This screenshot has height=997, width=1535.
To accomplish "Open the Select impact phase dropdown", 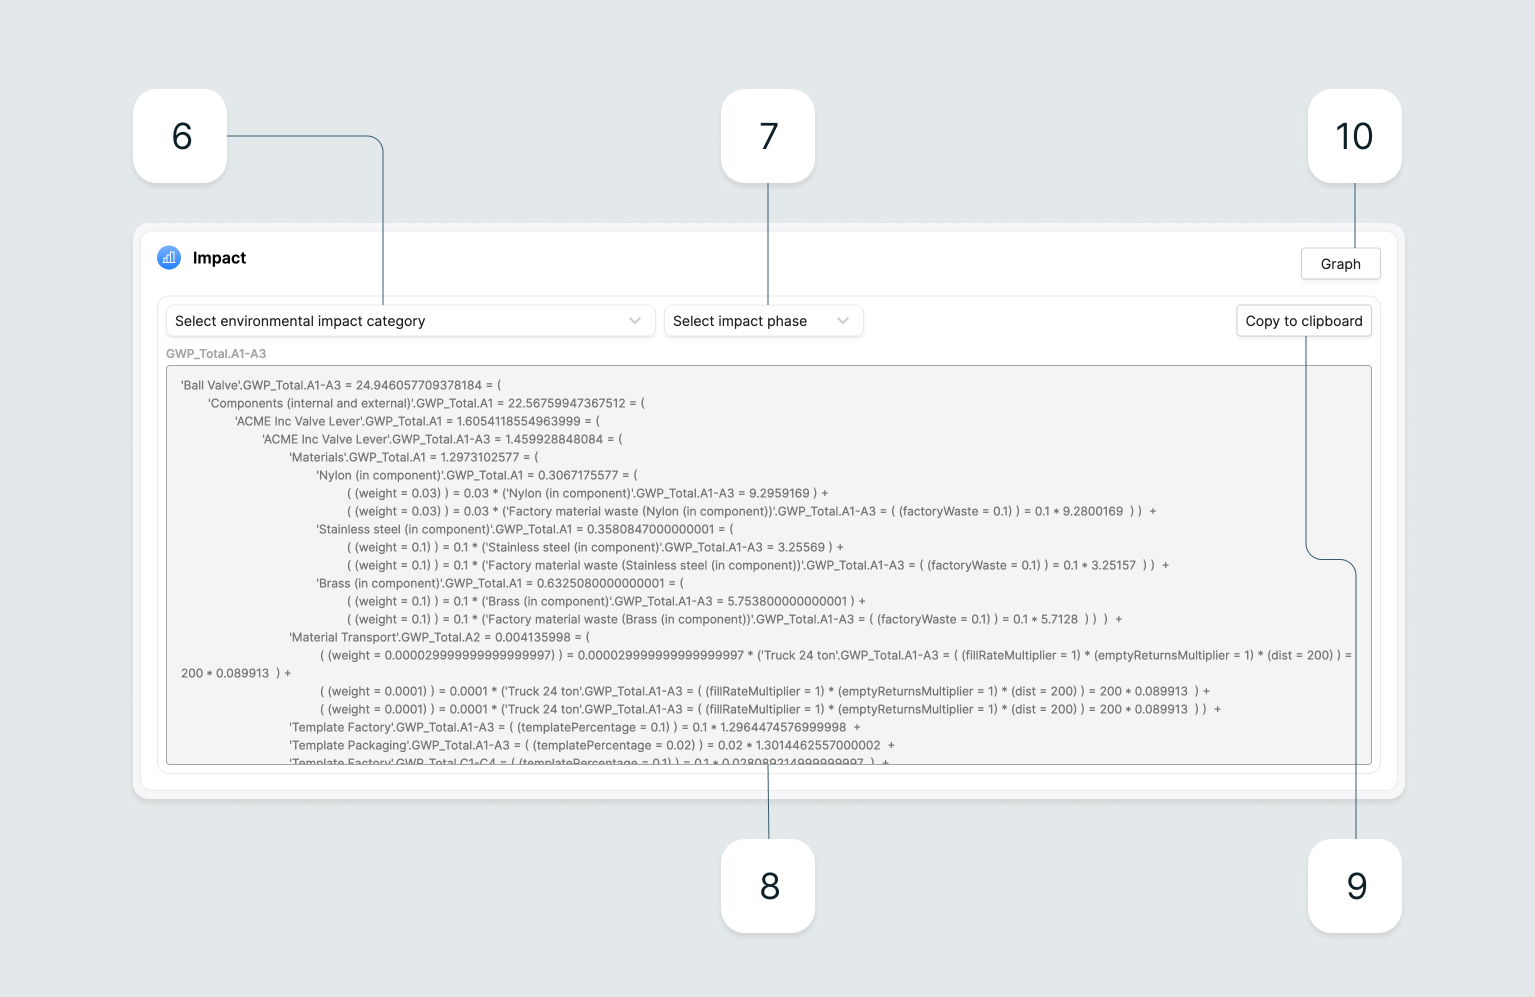I will coord(763,320).
